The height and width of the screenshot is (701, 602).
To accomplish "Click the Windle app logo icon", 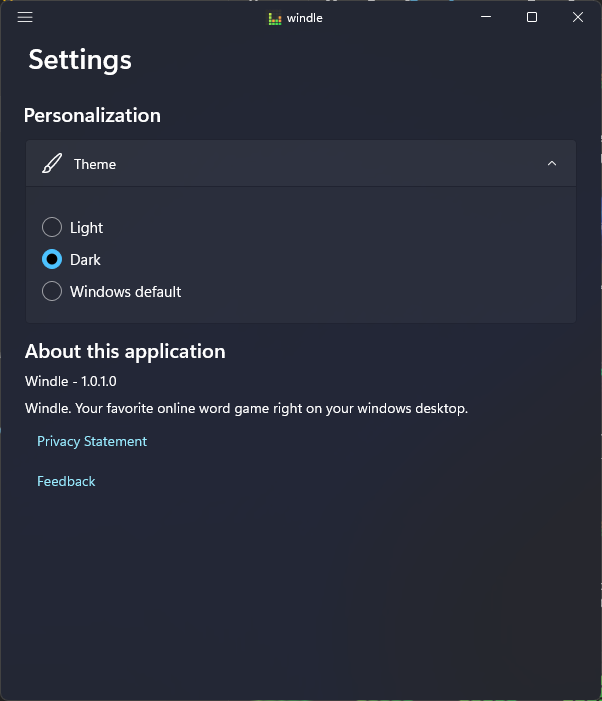I will point(275,18).
